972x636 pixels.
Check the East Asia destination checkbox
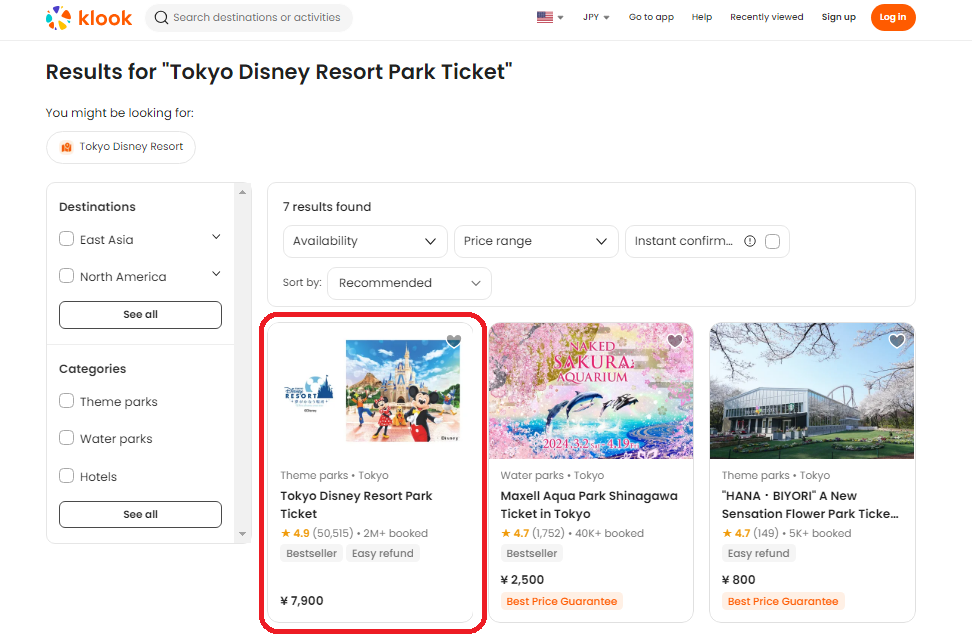click(x=66, y=239)
